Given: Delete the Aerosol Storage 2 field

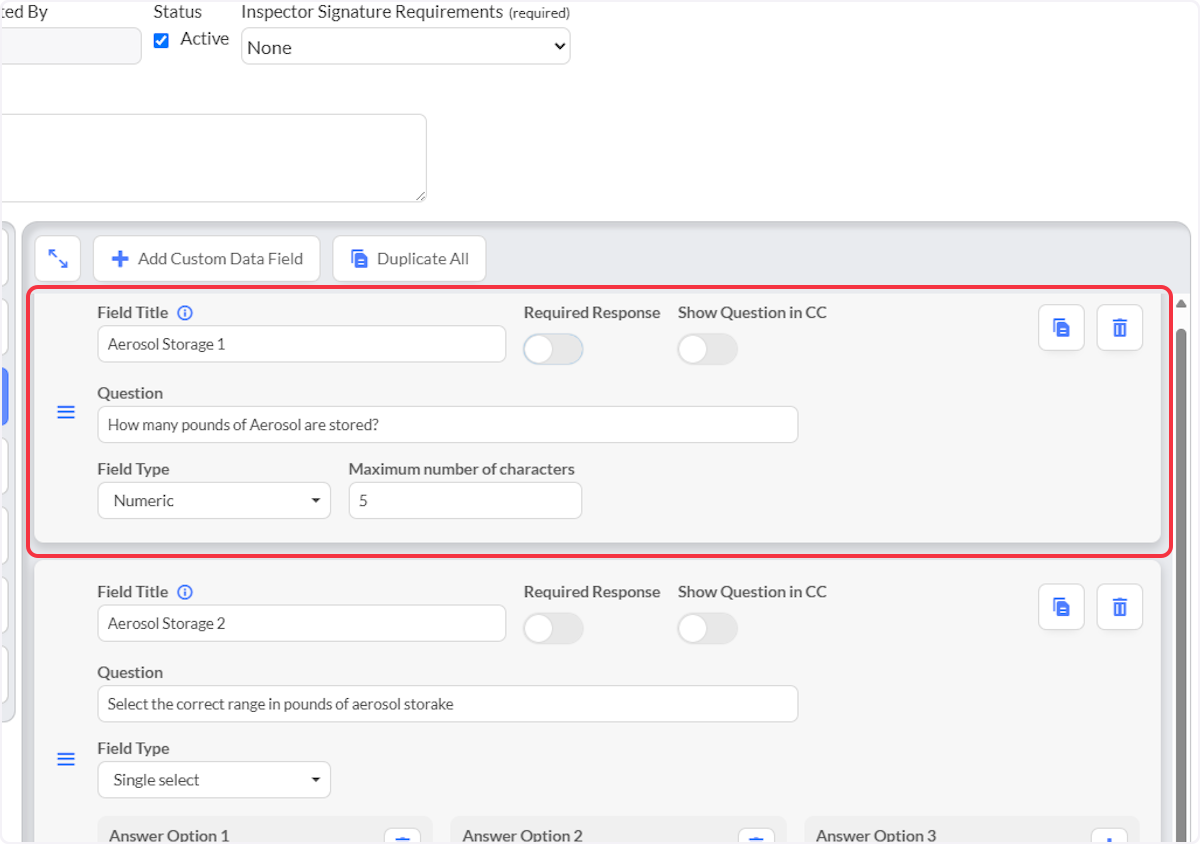Looking at the screenshot, I should (x=1120, y=607).
